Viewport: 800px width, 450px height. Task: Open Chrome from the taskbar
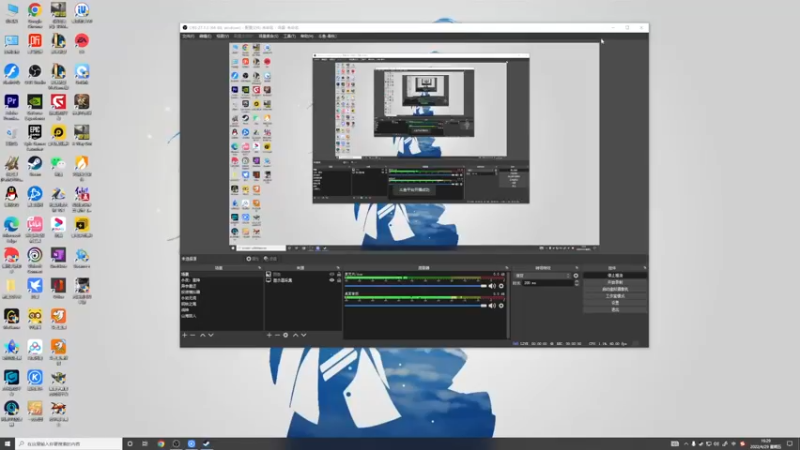point(161,444)
